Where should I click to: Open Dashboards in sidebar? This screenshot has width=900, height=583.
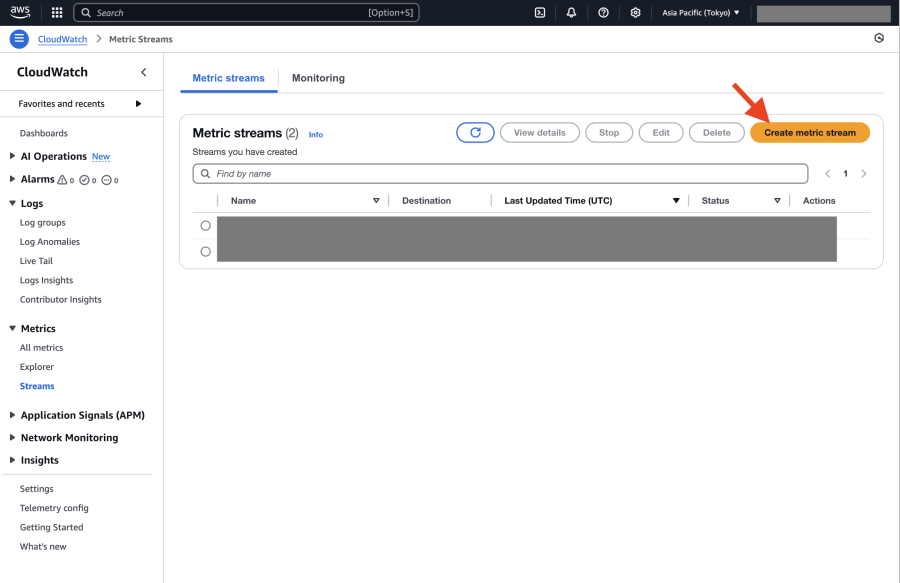pos(44,133)
